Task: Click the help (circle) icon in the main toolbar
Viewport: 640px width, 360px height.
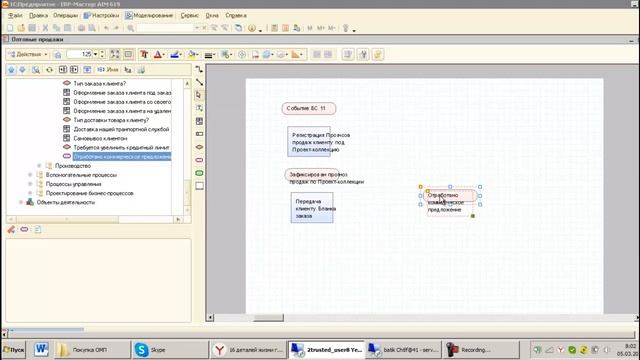Action: point(252,28)
